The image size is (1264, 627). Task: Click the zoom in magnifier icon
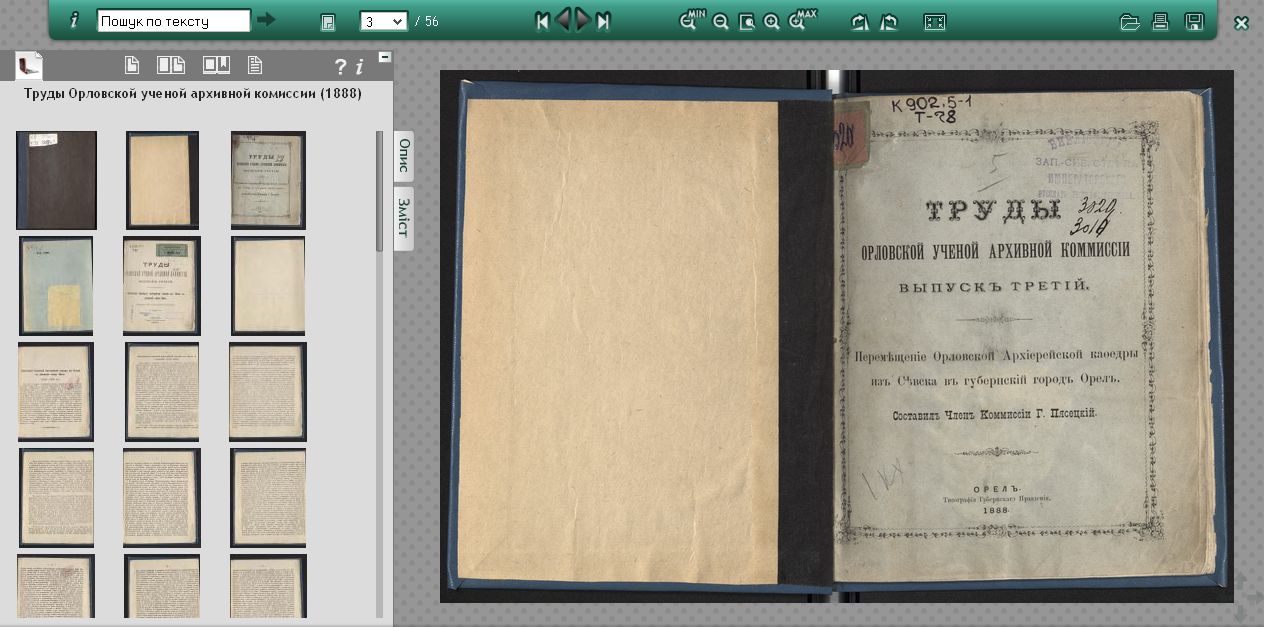pyautogui.click(x=772, y=22)
